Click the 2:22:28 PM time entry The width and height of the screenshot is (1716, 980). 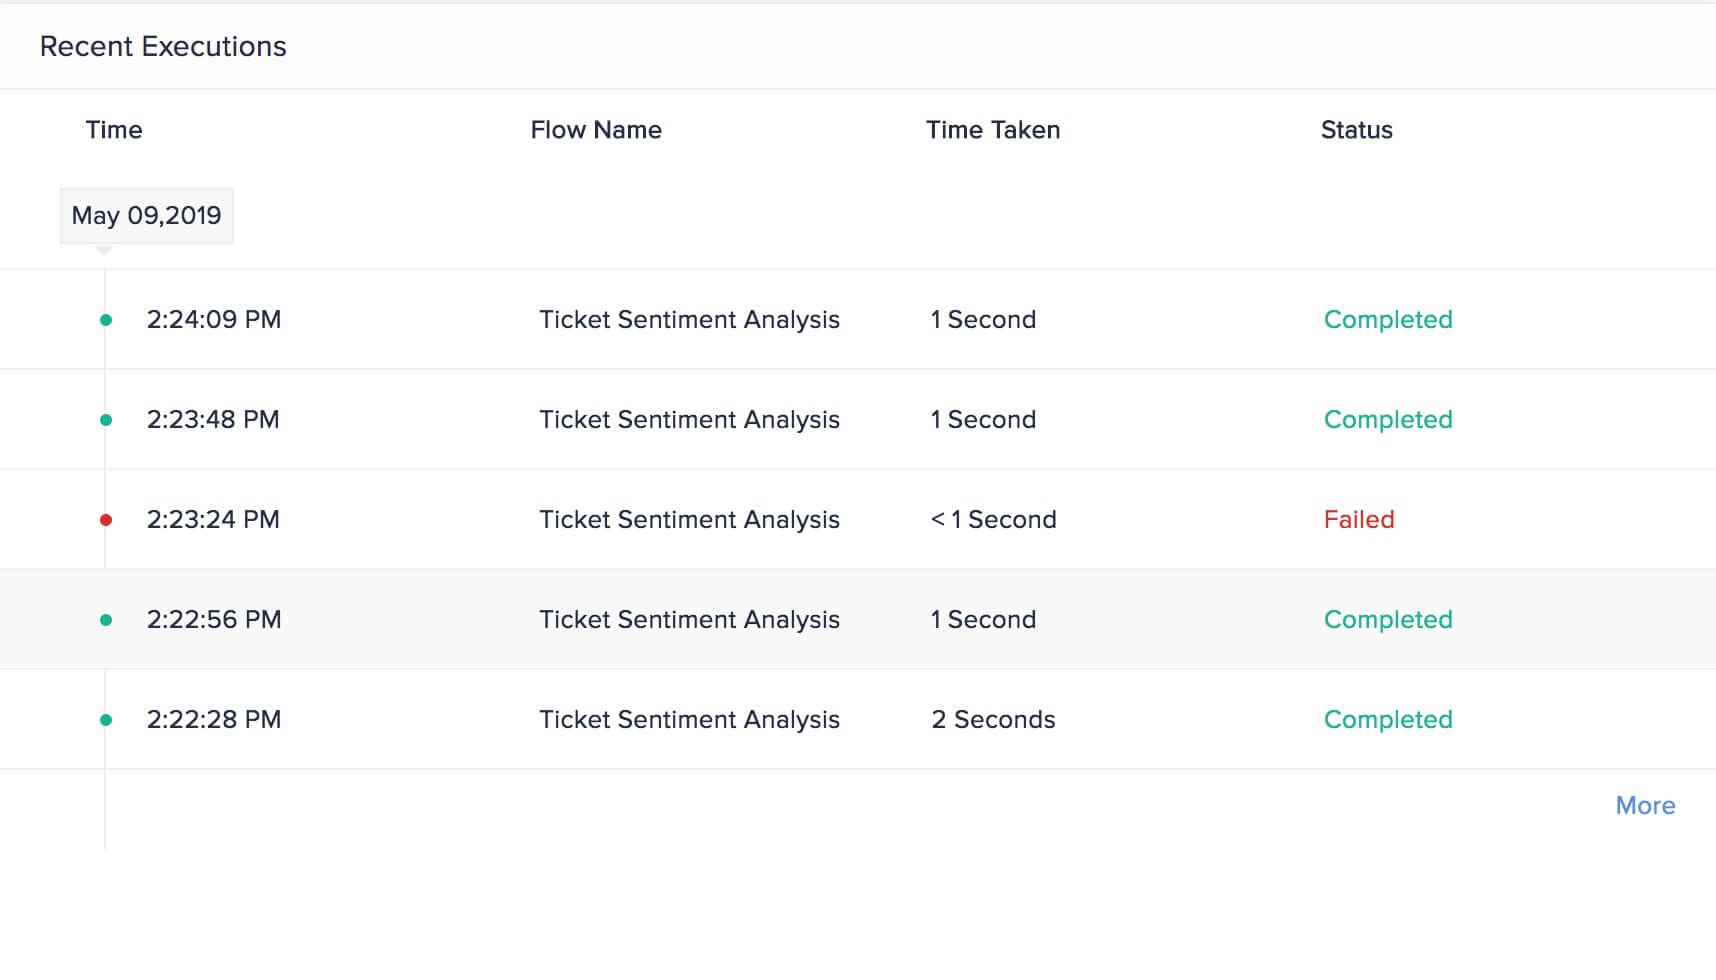point(214,720)
